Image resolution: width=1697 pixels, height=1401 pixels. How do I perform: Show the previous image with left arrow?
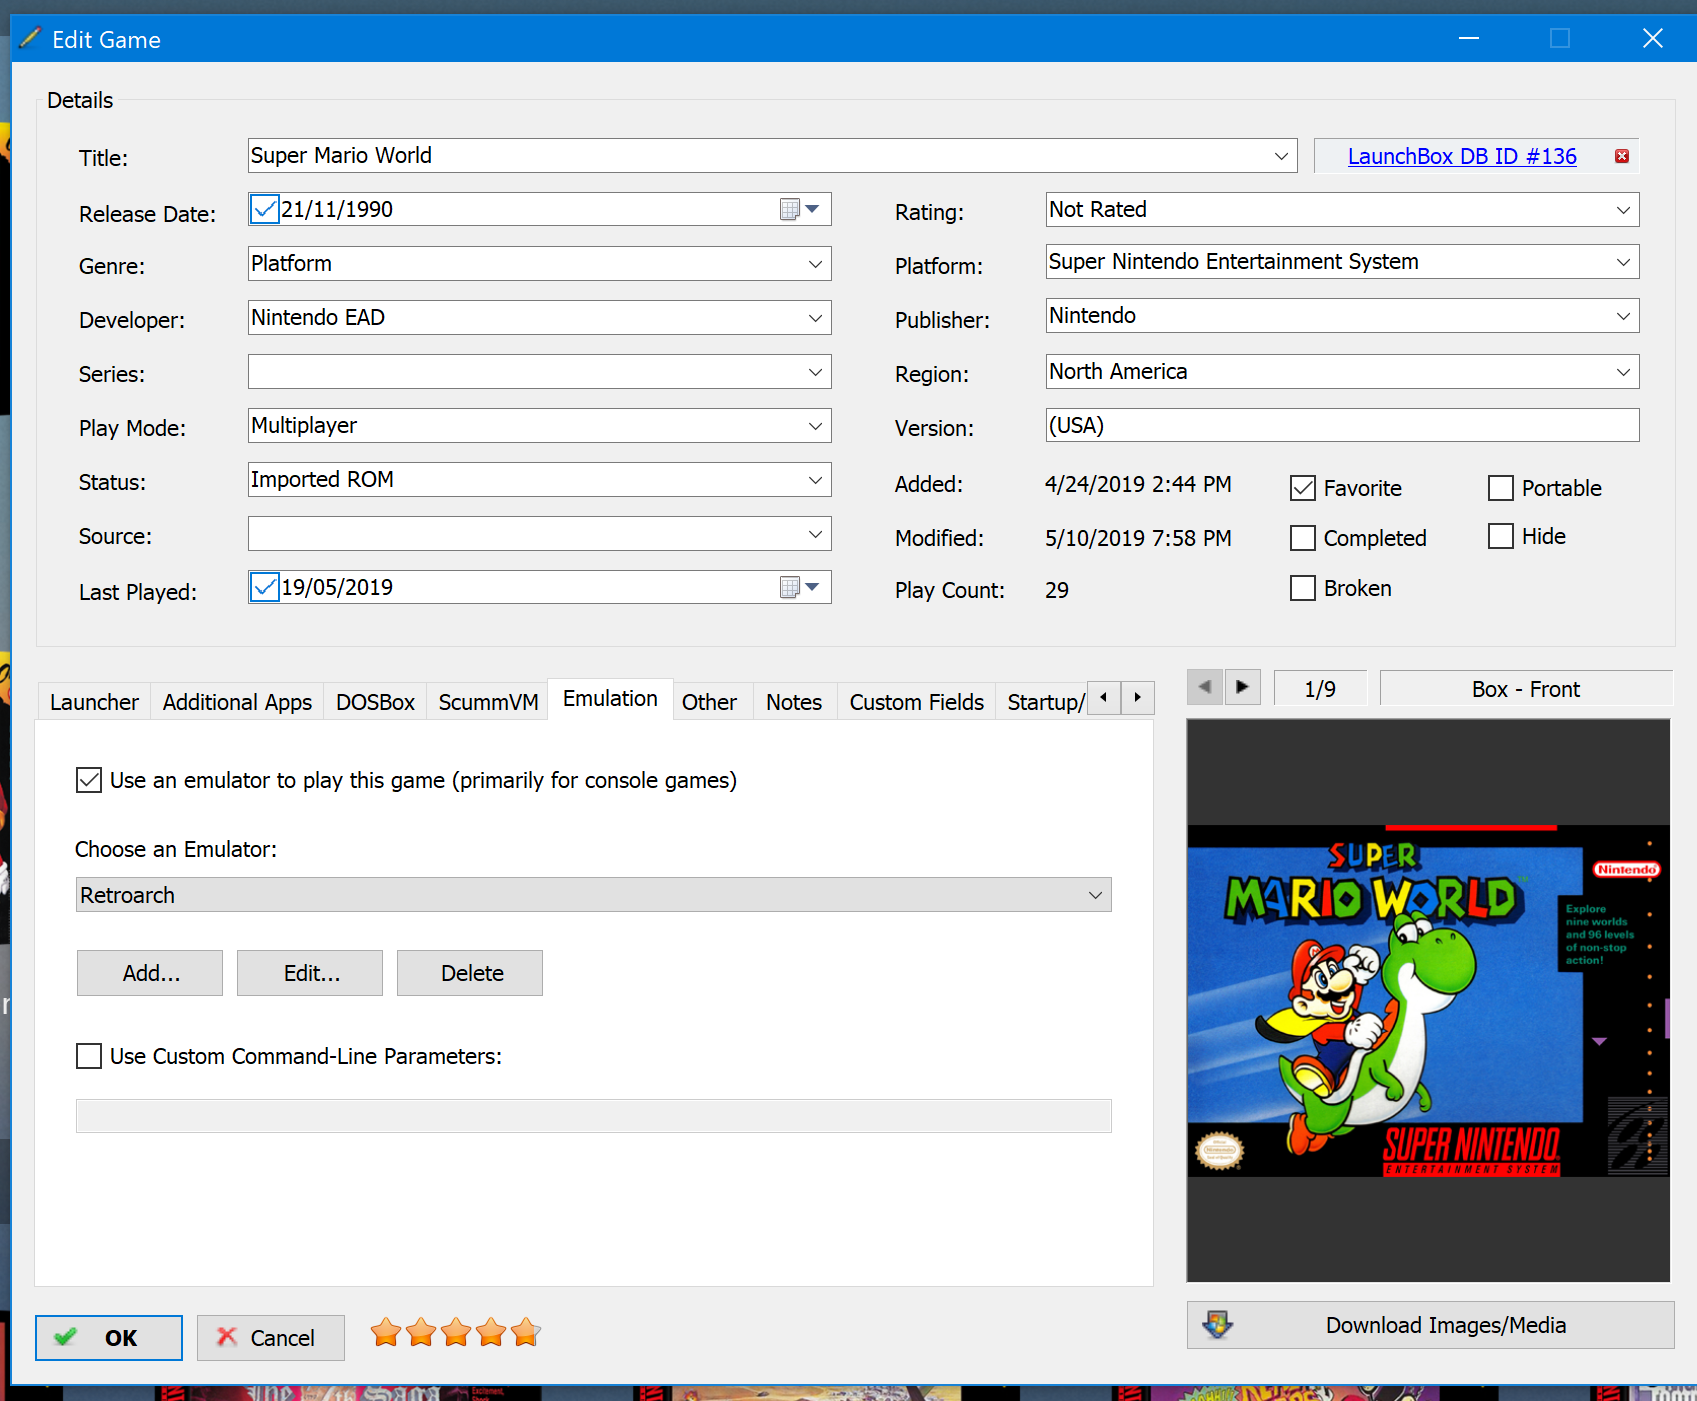click(1205, 687)
